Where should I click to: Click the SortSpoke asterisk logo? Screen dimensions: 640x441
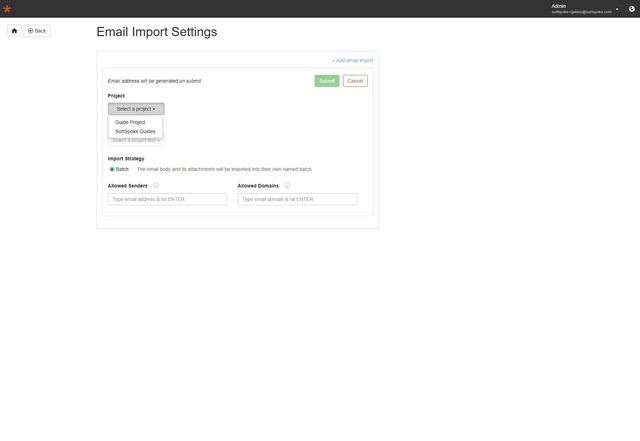[x=7, y=9]
